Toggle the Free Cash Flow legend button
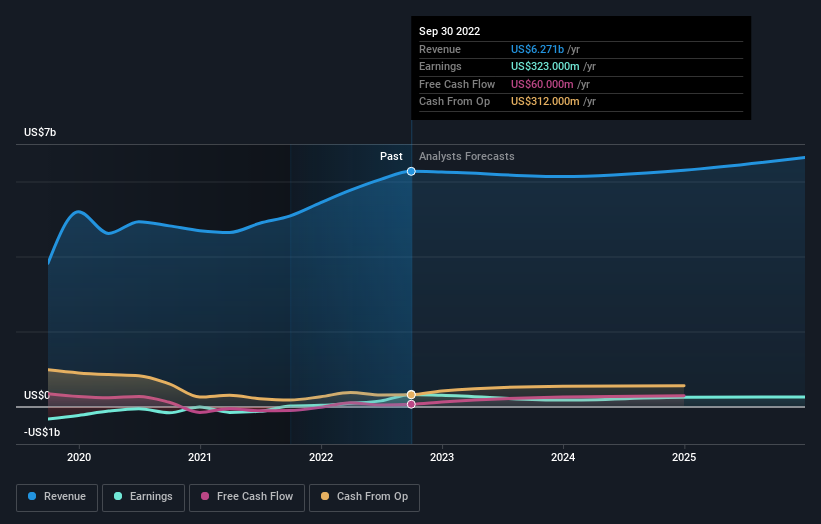The height and width of the screenshot is (524, 821). click(x=247, y=497)
